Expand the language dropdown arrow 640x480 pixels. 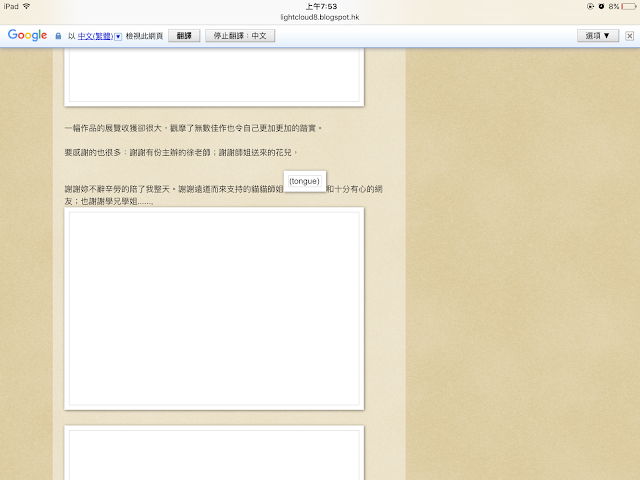[x=118, y=37]
